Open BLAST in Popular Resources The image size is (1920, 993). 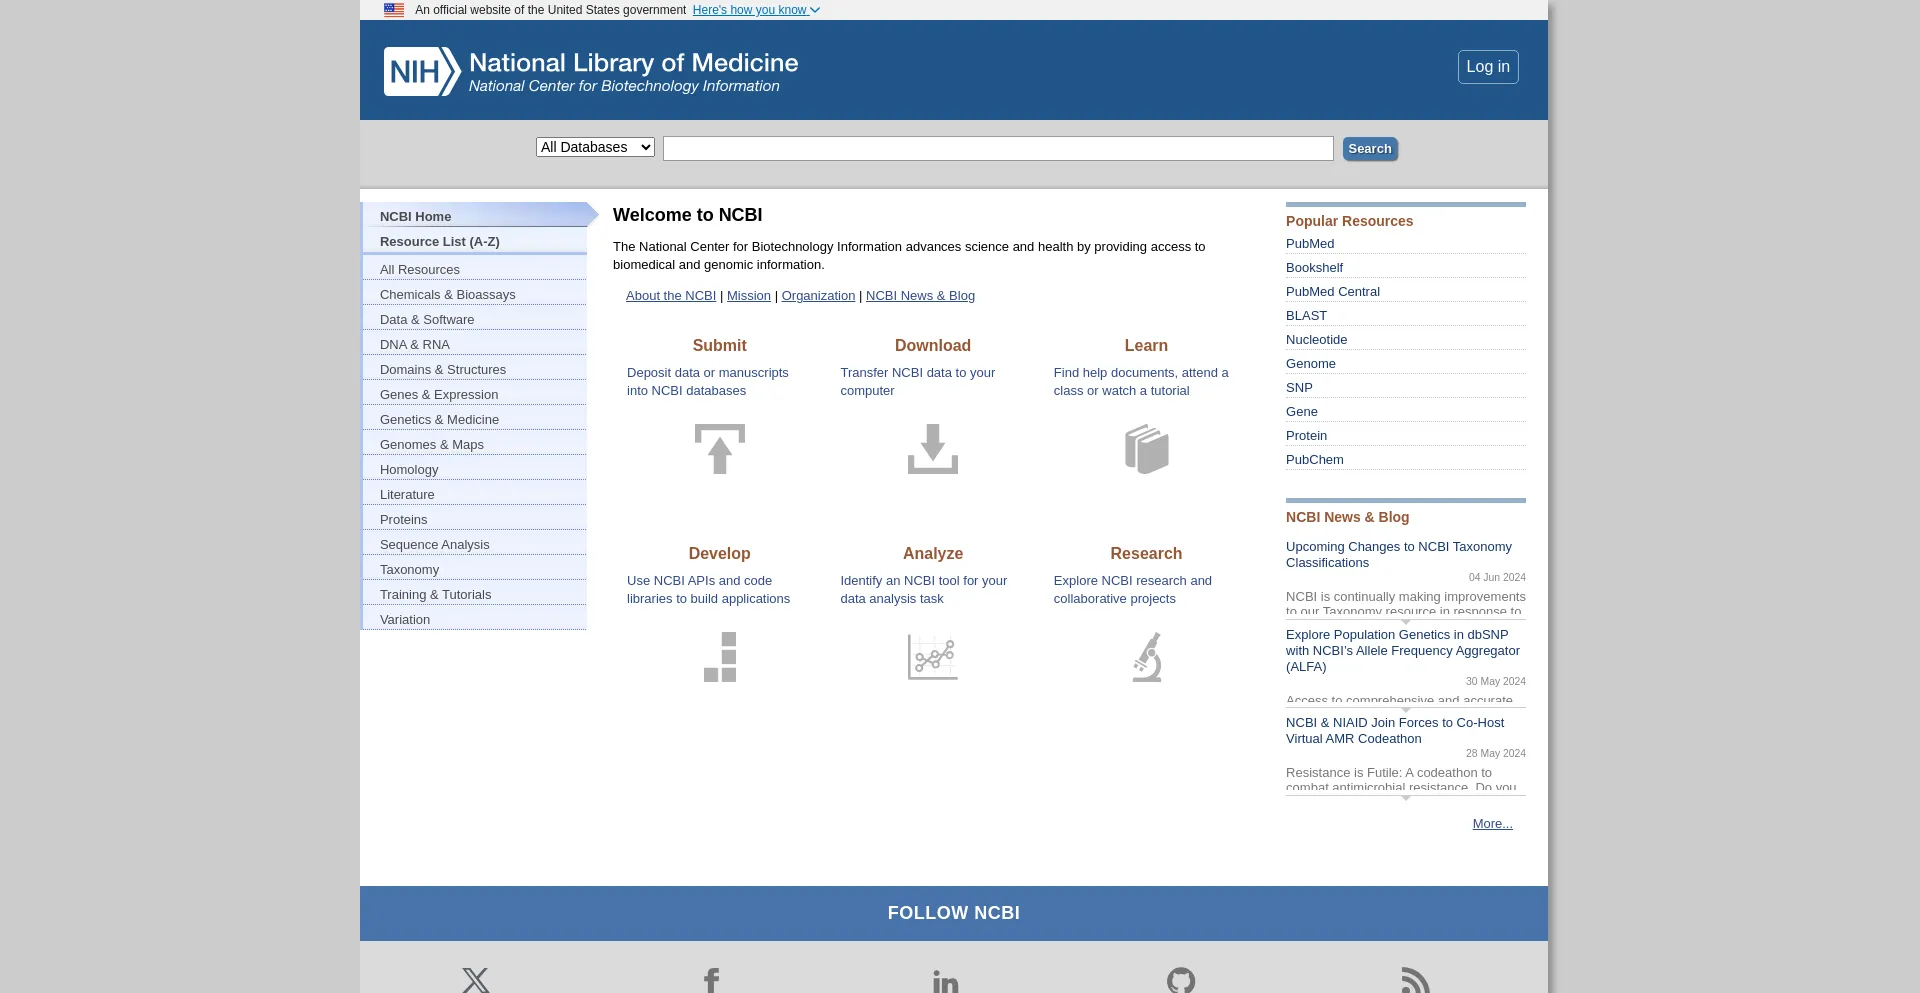(1306, 316)
